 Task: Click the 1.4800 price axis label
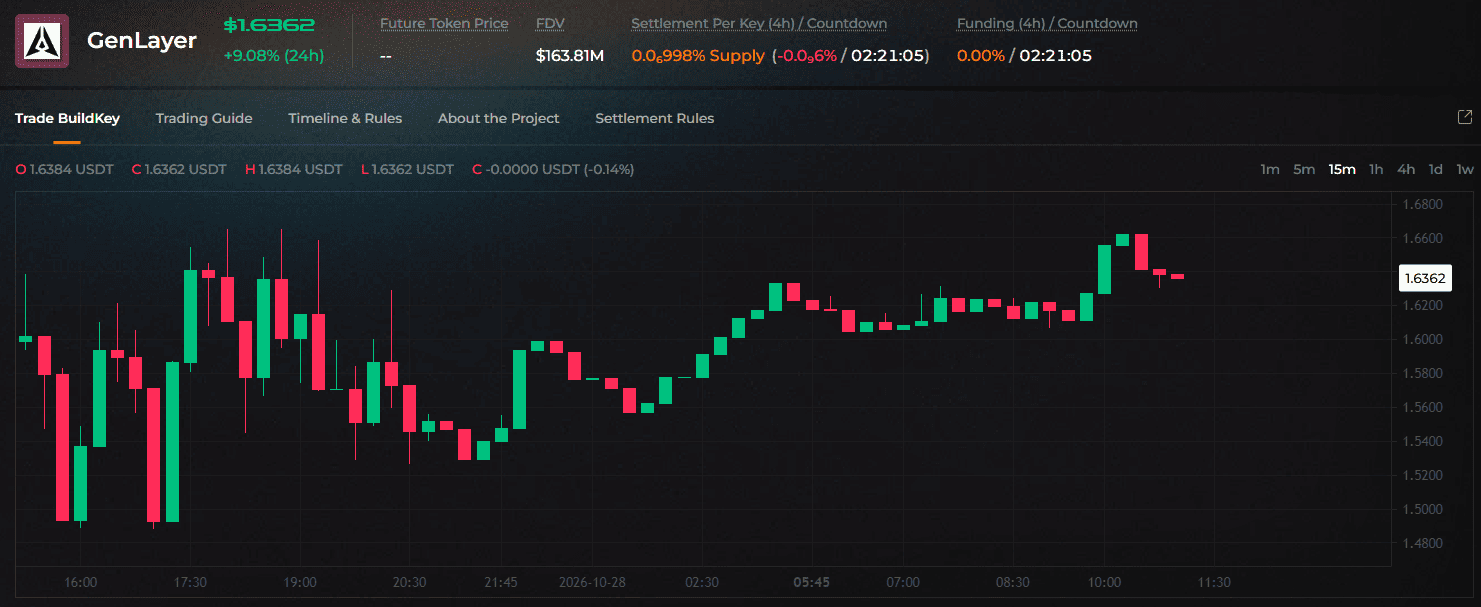[x=1423, y=543]
